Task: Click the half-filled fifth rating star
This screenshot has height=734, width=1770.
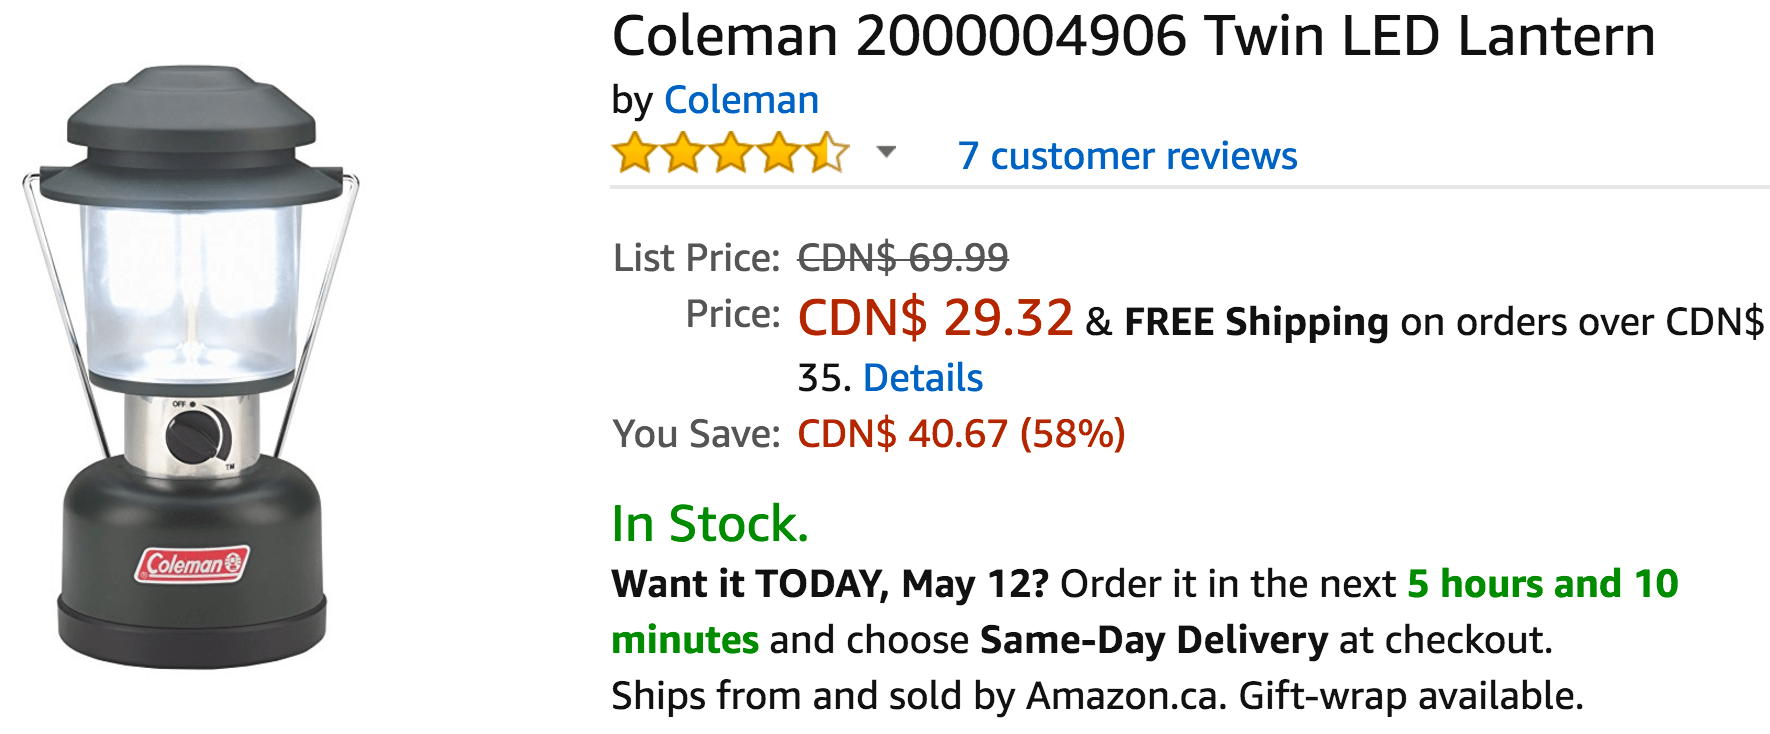Action: [x=828, y=153]
